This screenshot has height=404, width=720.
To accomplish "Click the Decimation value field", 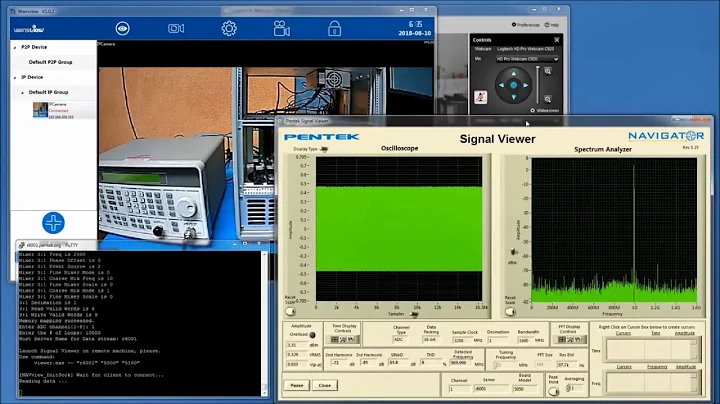I will pos(499,341).
